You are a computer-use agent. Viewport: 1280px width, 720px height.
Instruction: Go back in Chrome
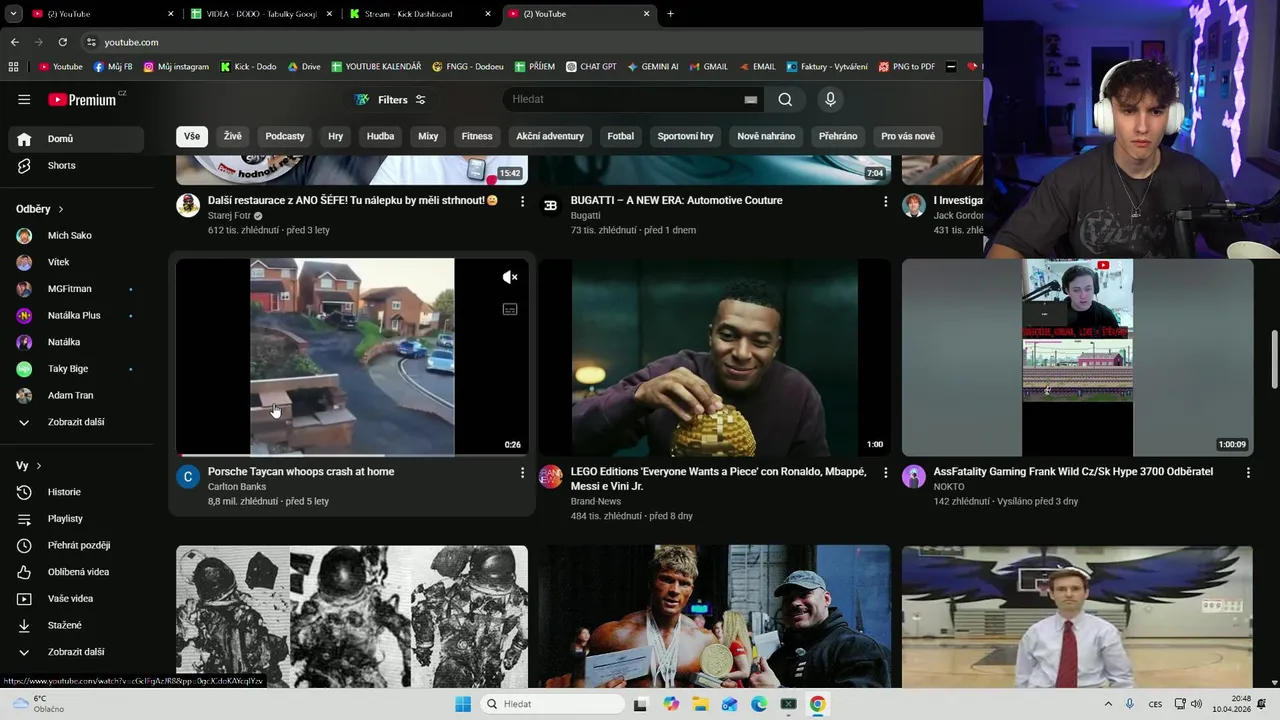click(x=14, y=42)
